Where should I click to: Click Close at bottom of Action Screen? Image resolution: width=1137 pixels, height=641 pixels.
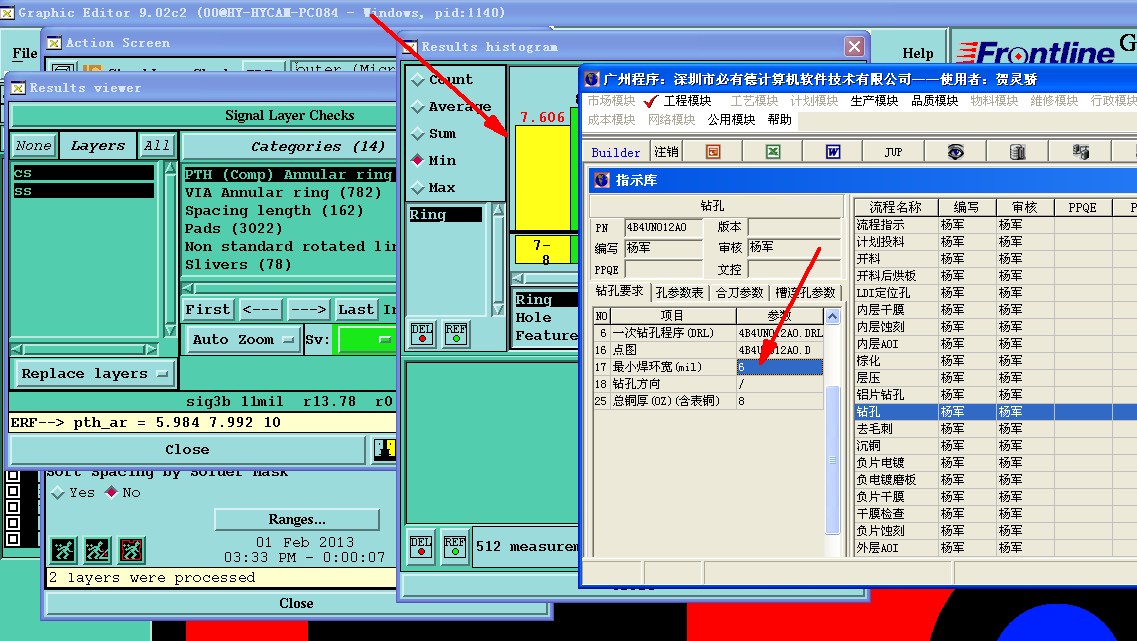pyautogui.click(x=296, y=603)
